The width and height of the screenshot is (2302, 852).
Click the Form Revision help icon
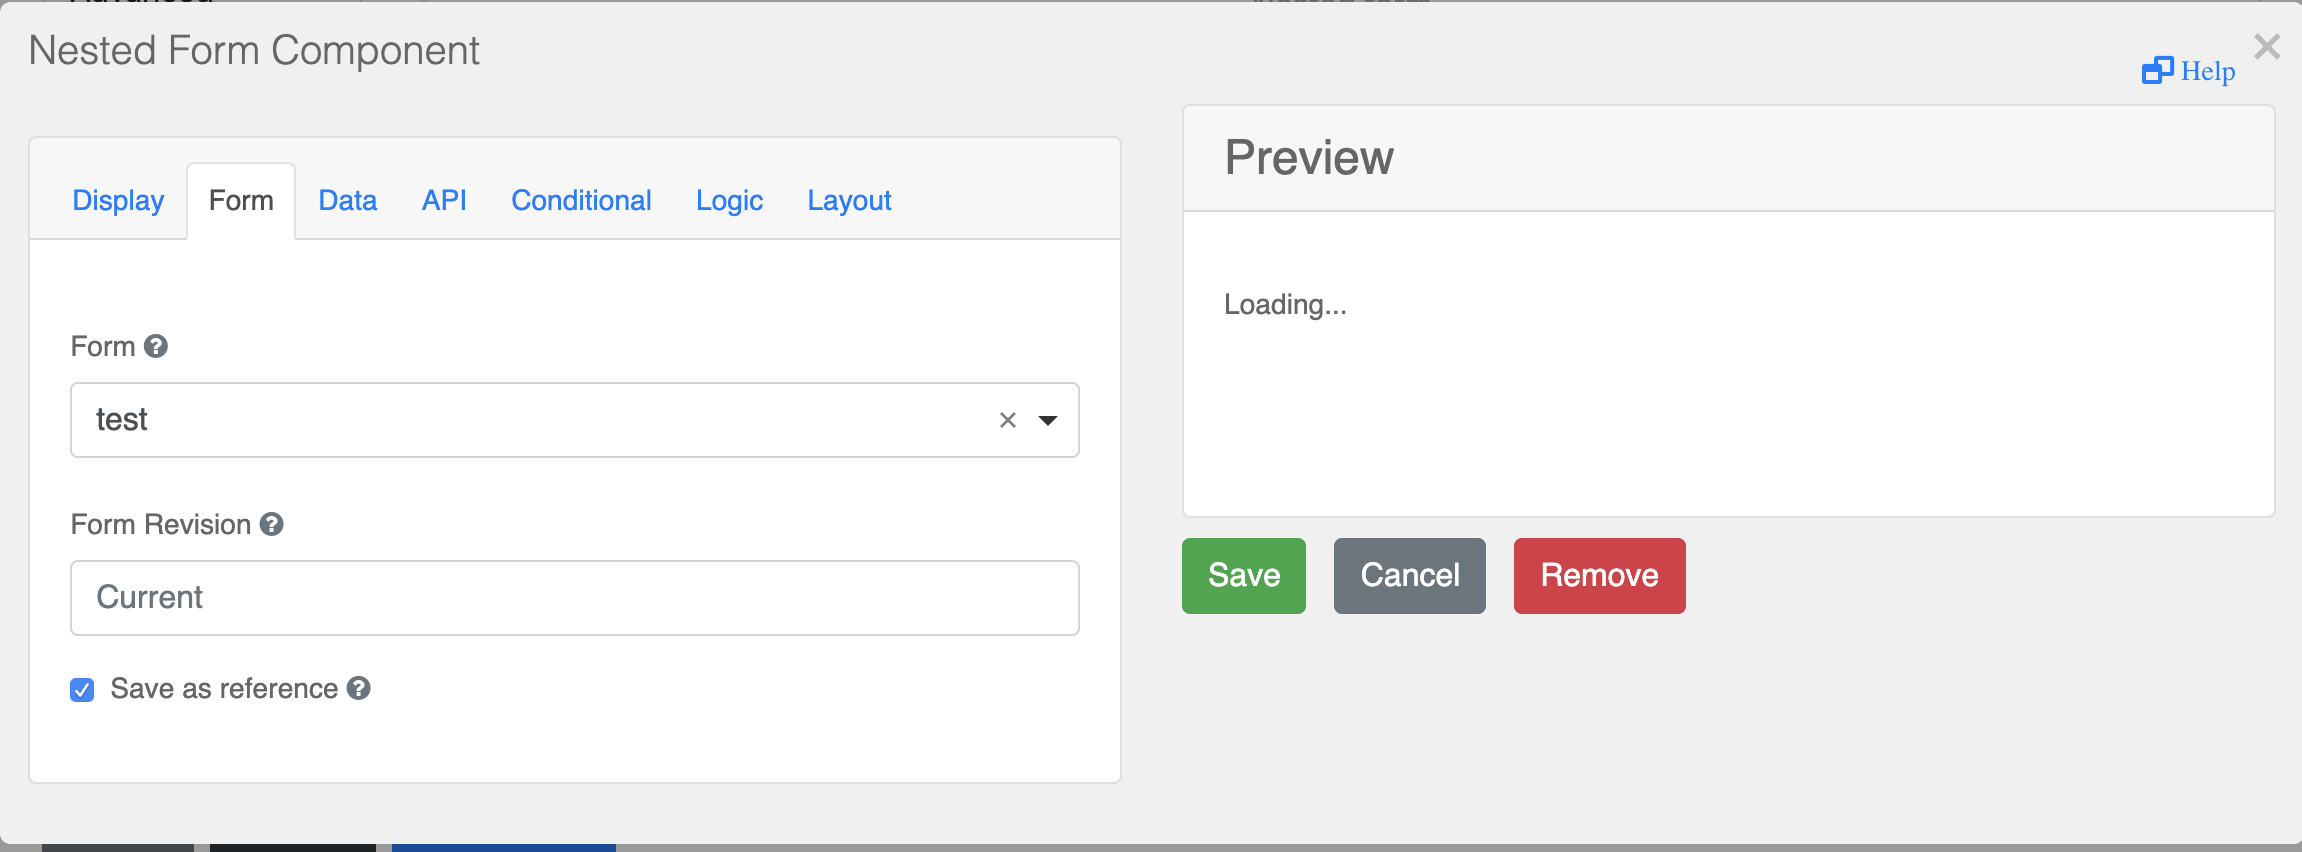pos(272,524)
